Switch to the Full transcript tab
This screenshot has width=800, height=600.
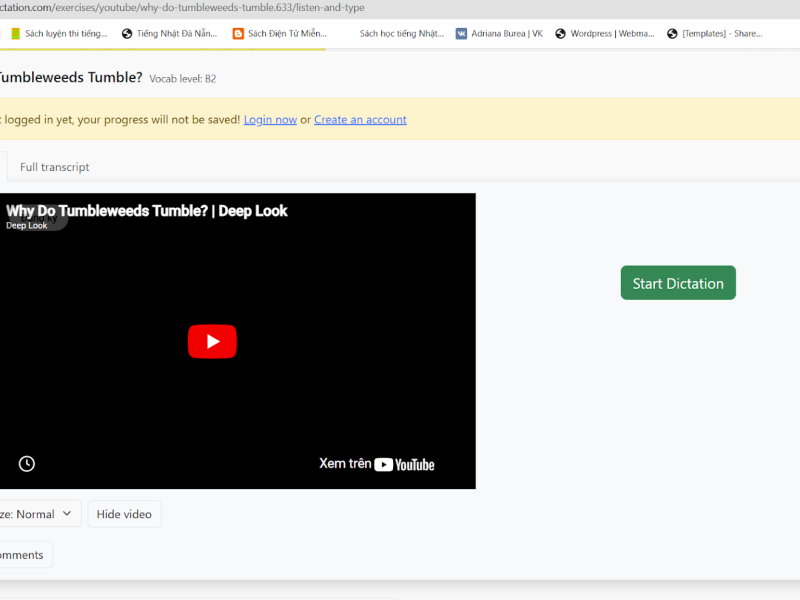point(55,167)
